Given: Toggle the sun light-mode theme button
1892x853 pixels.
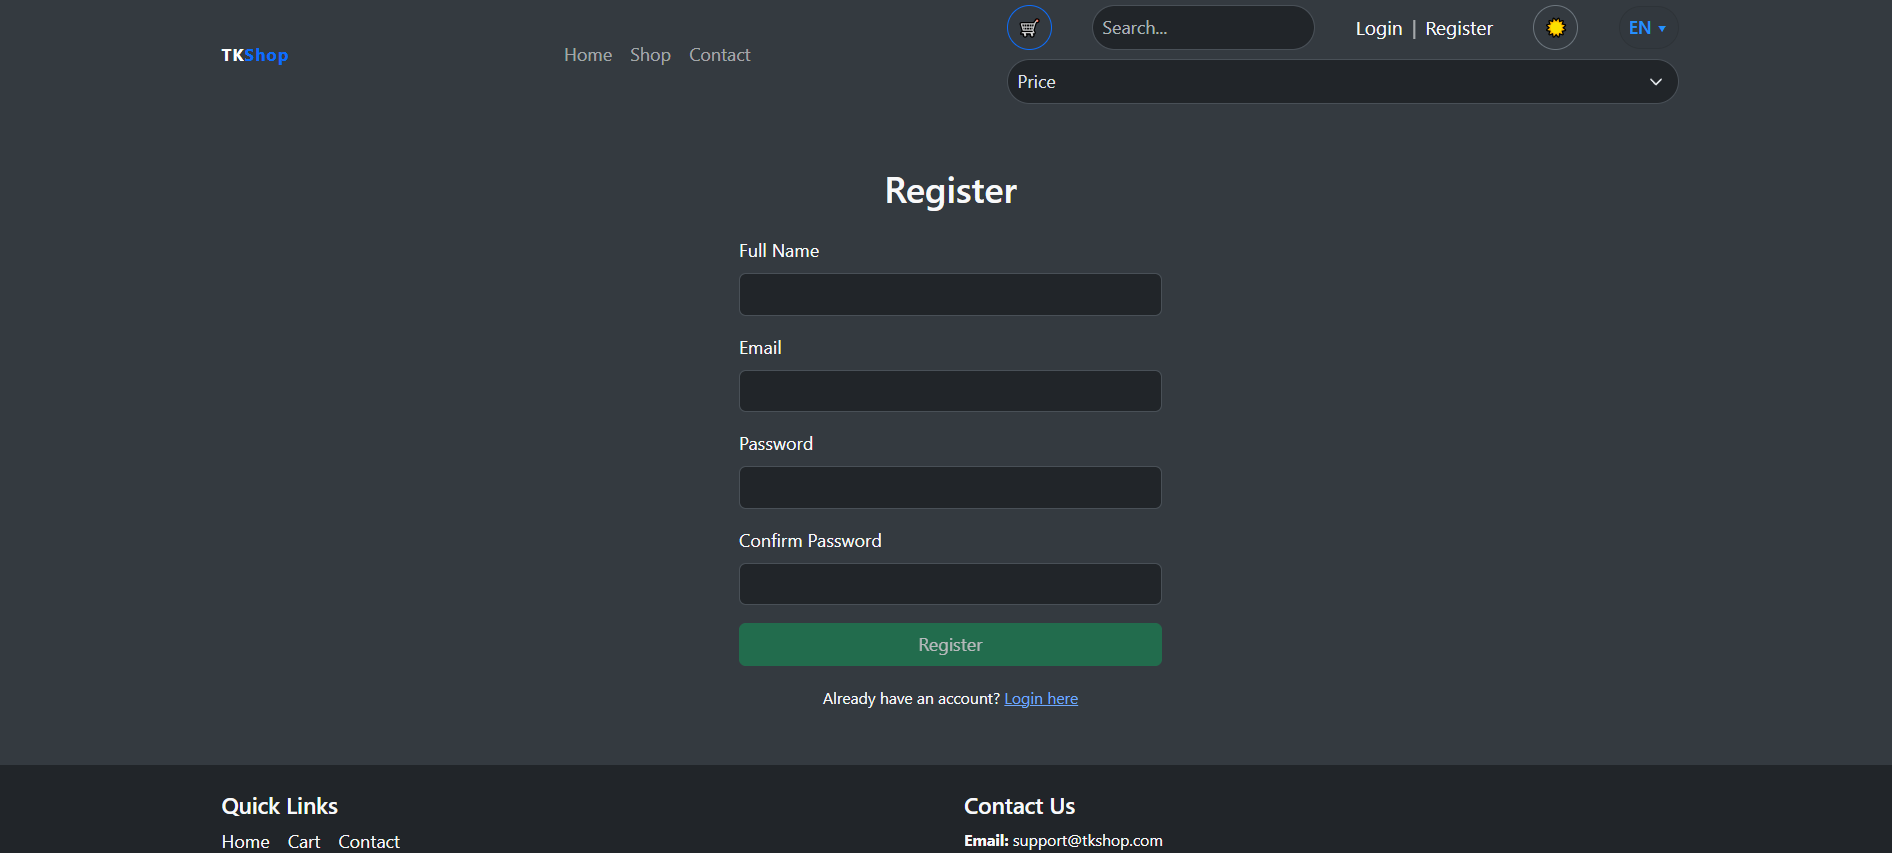Looking at the screenshot, I should [x=1555, y=28].
